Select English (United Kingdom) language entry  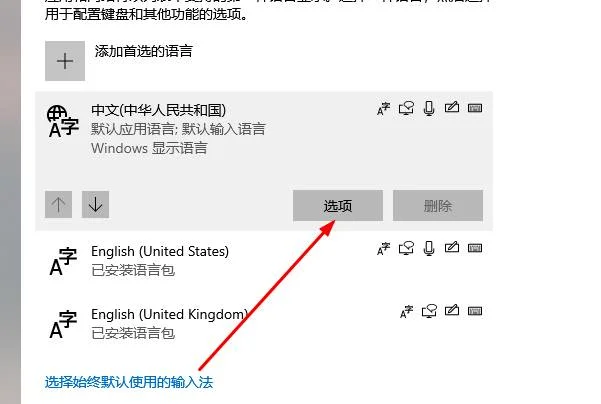pos(264,324)
